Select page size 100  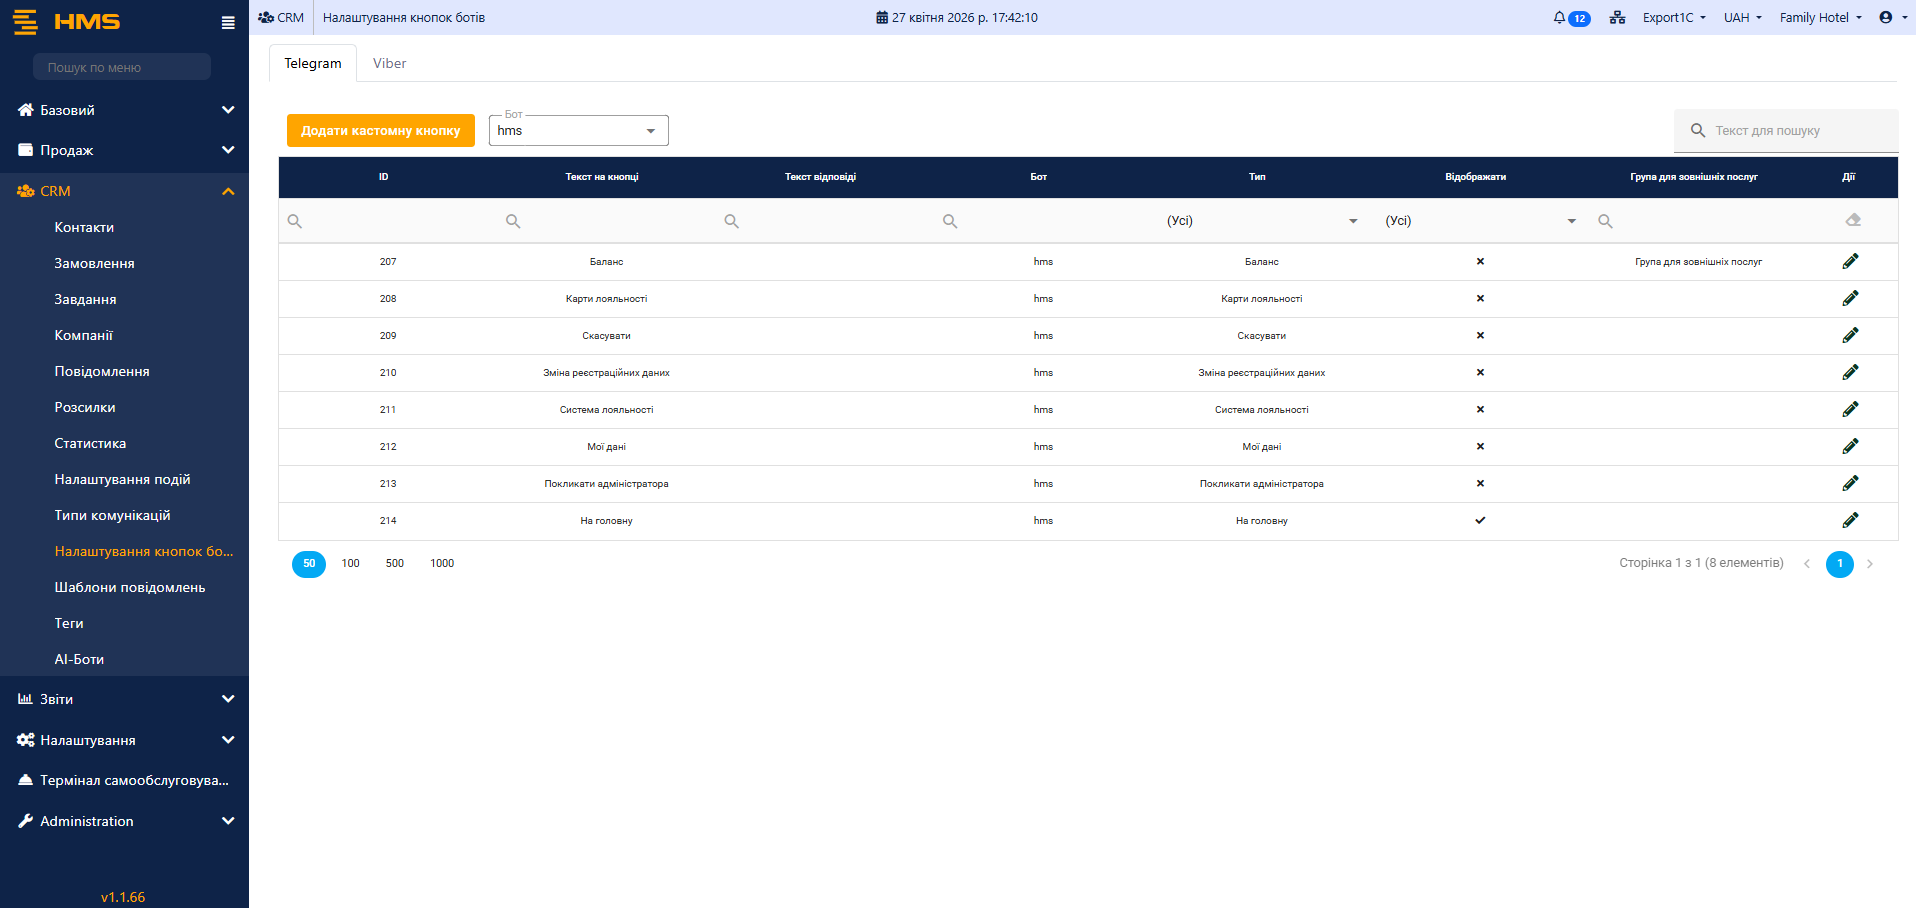pyautogui.click(x=350, y=564)
